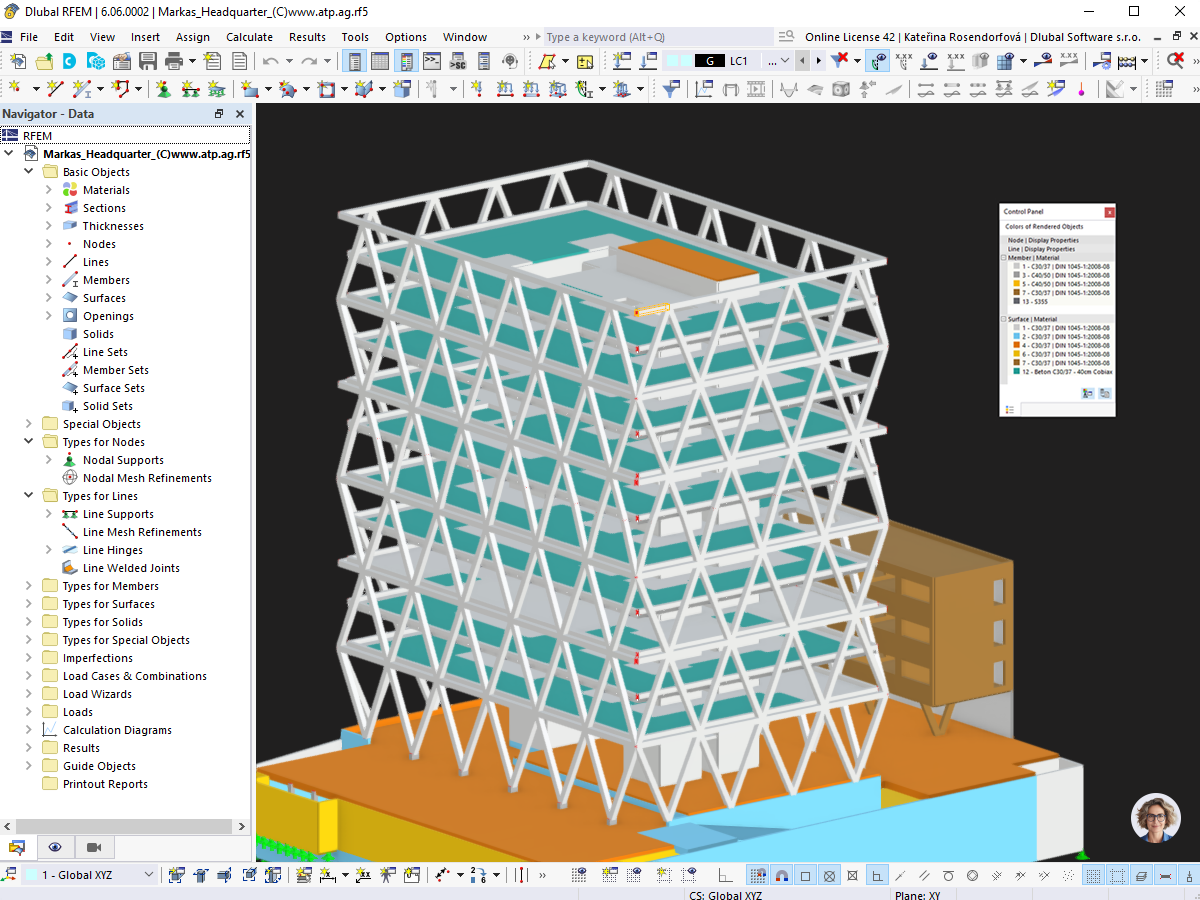Click the magnet object snap icon
This screenshot has width=1200, height=900.
(782, 875)
